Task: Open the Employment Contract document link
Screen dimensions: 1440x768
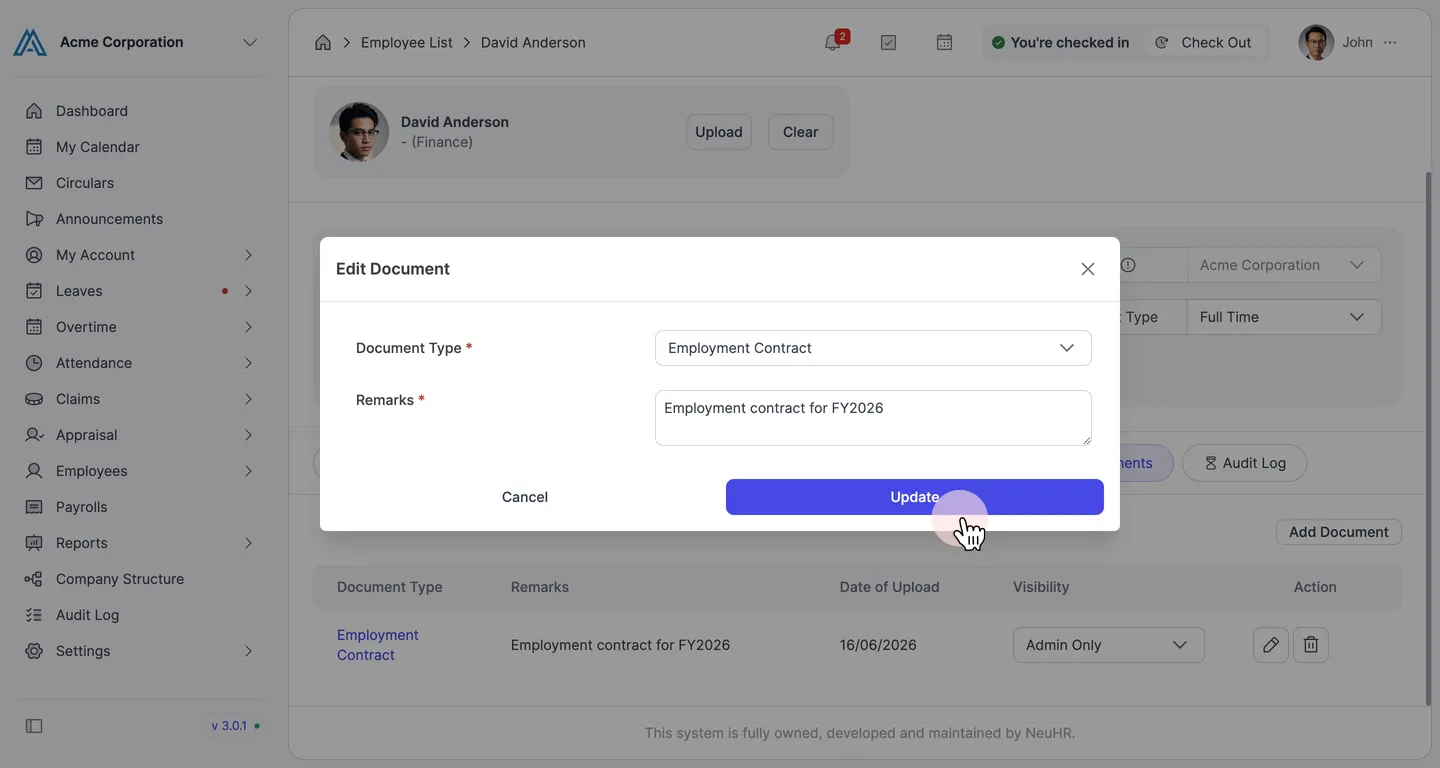Action: (377, 645)
